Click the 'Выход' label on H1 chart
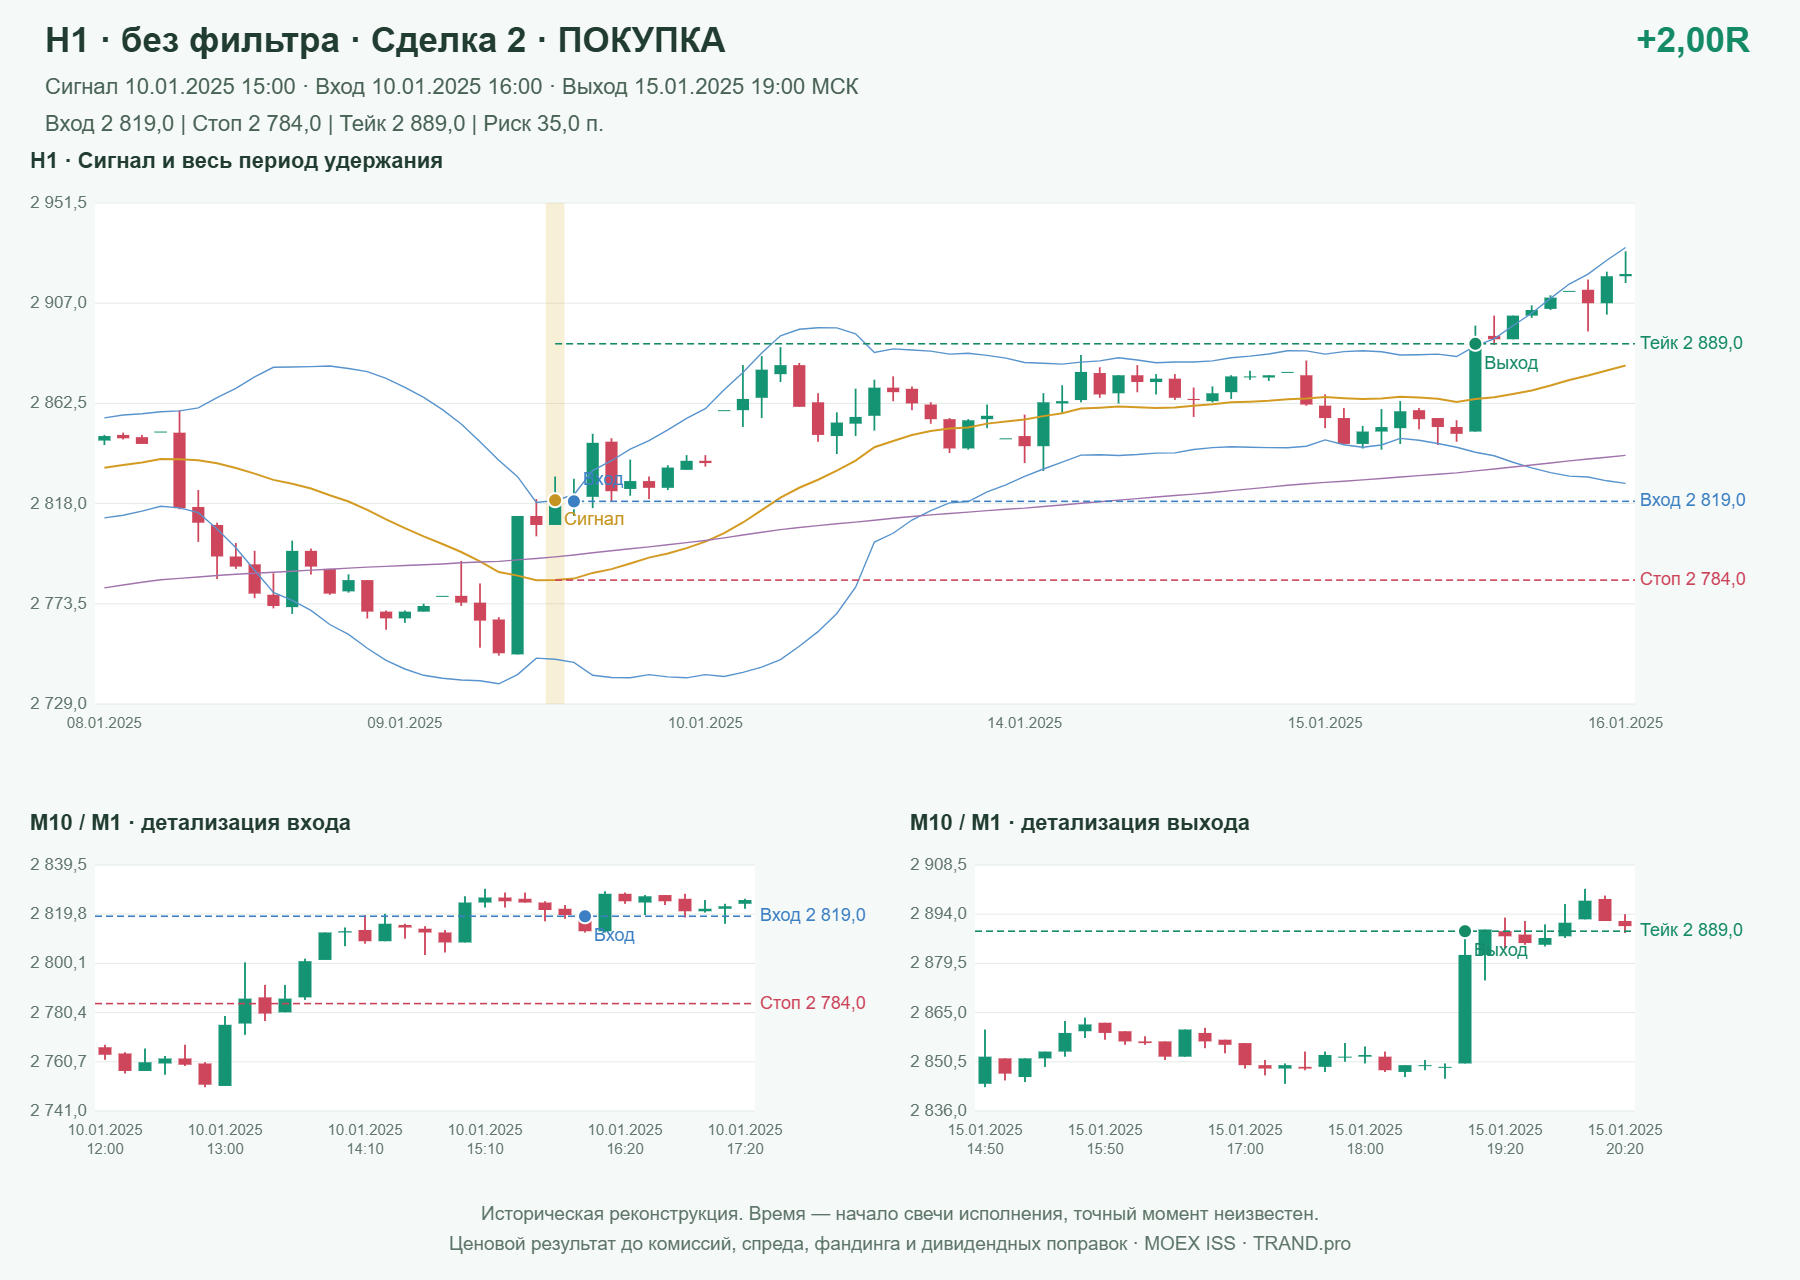The width and height of the screenshot is (1800, 1280). [x=1511, y=363]
